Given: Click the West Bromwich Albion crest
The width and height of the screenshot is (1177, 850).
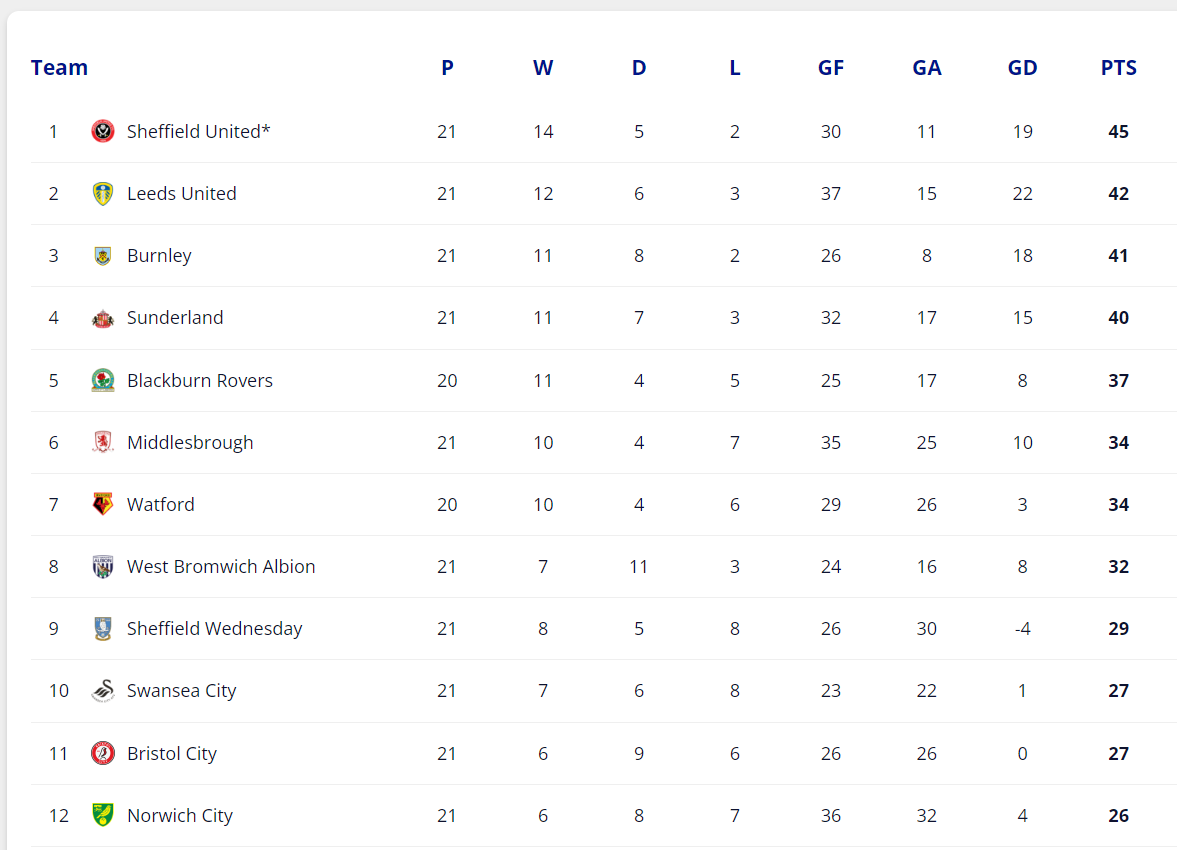Looking at the screenshot, I should (x=103, y=566).
